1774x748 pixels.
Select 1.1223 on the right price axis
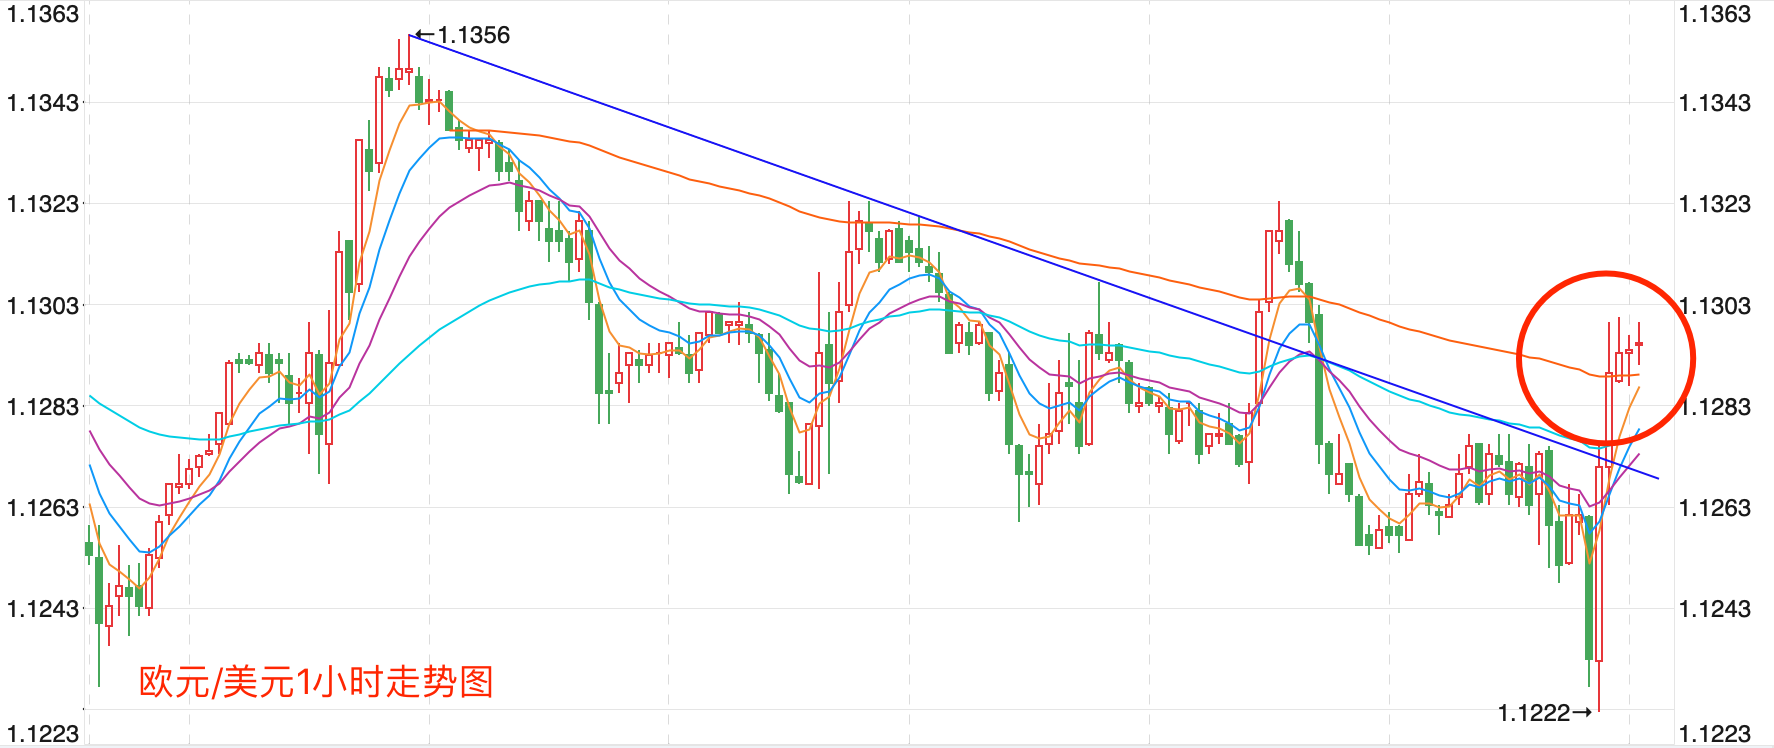1715,734
